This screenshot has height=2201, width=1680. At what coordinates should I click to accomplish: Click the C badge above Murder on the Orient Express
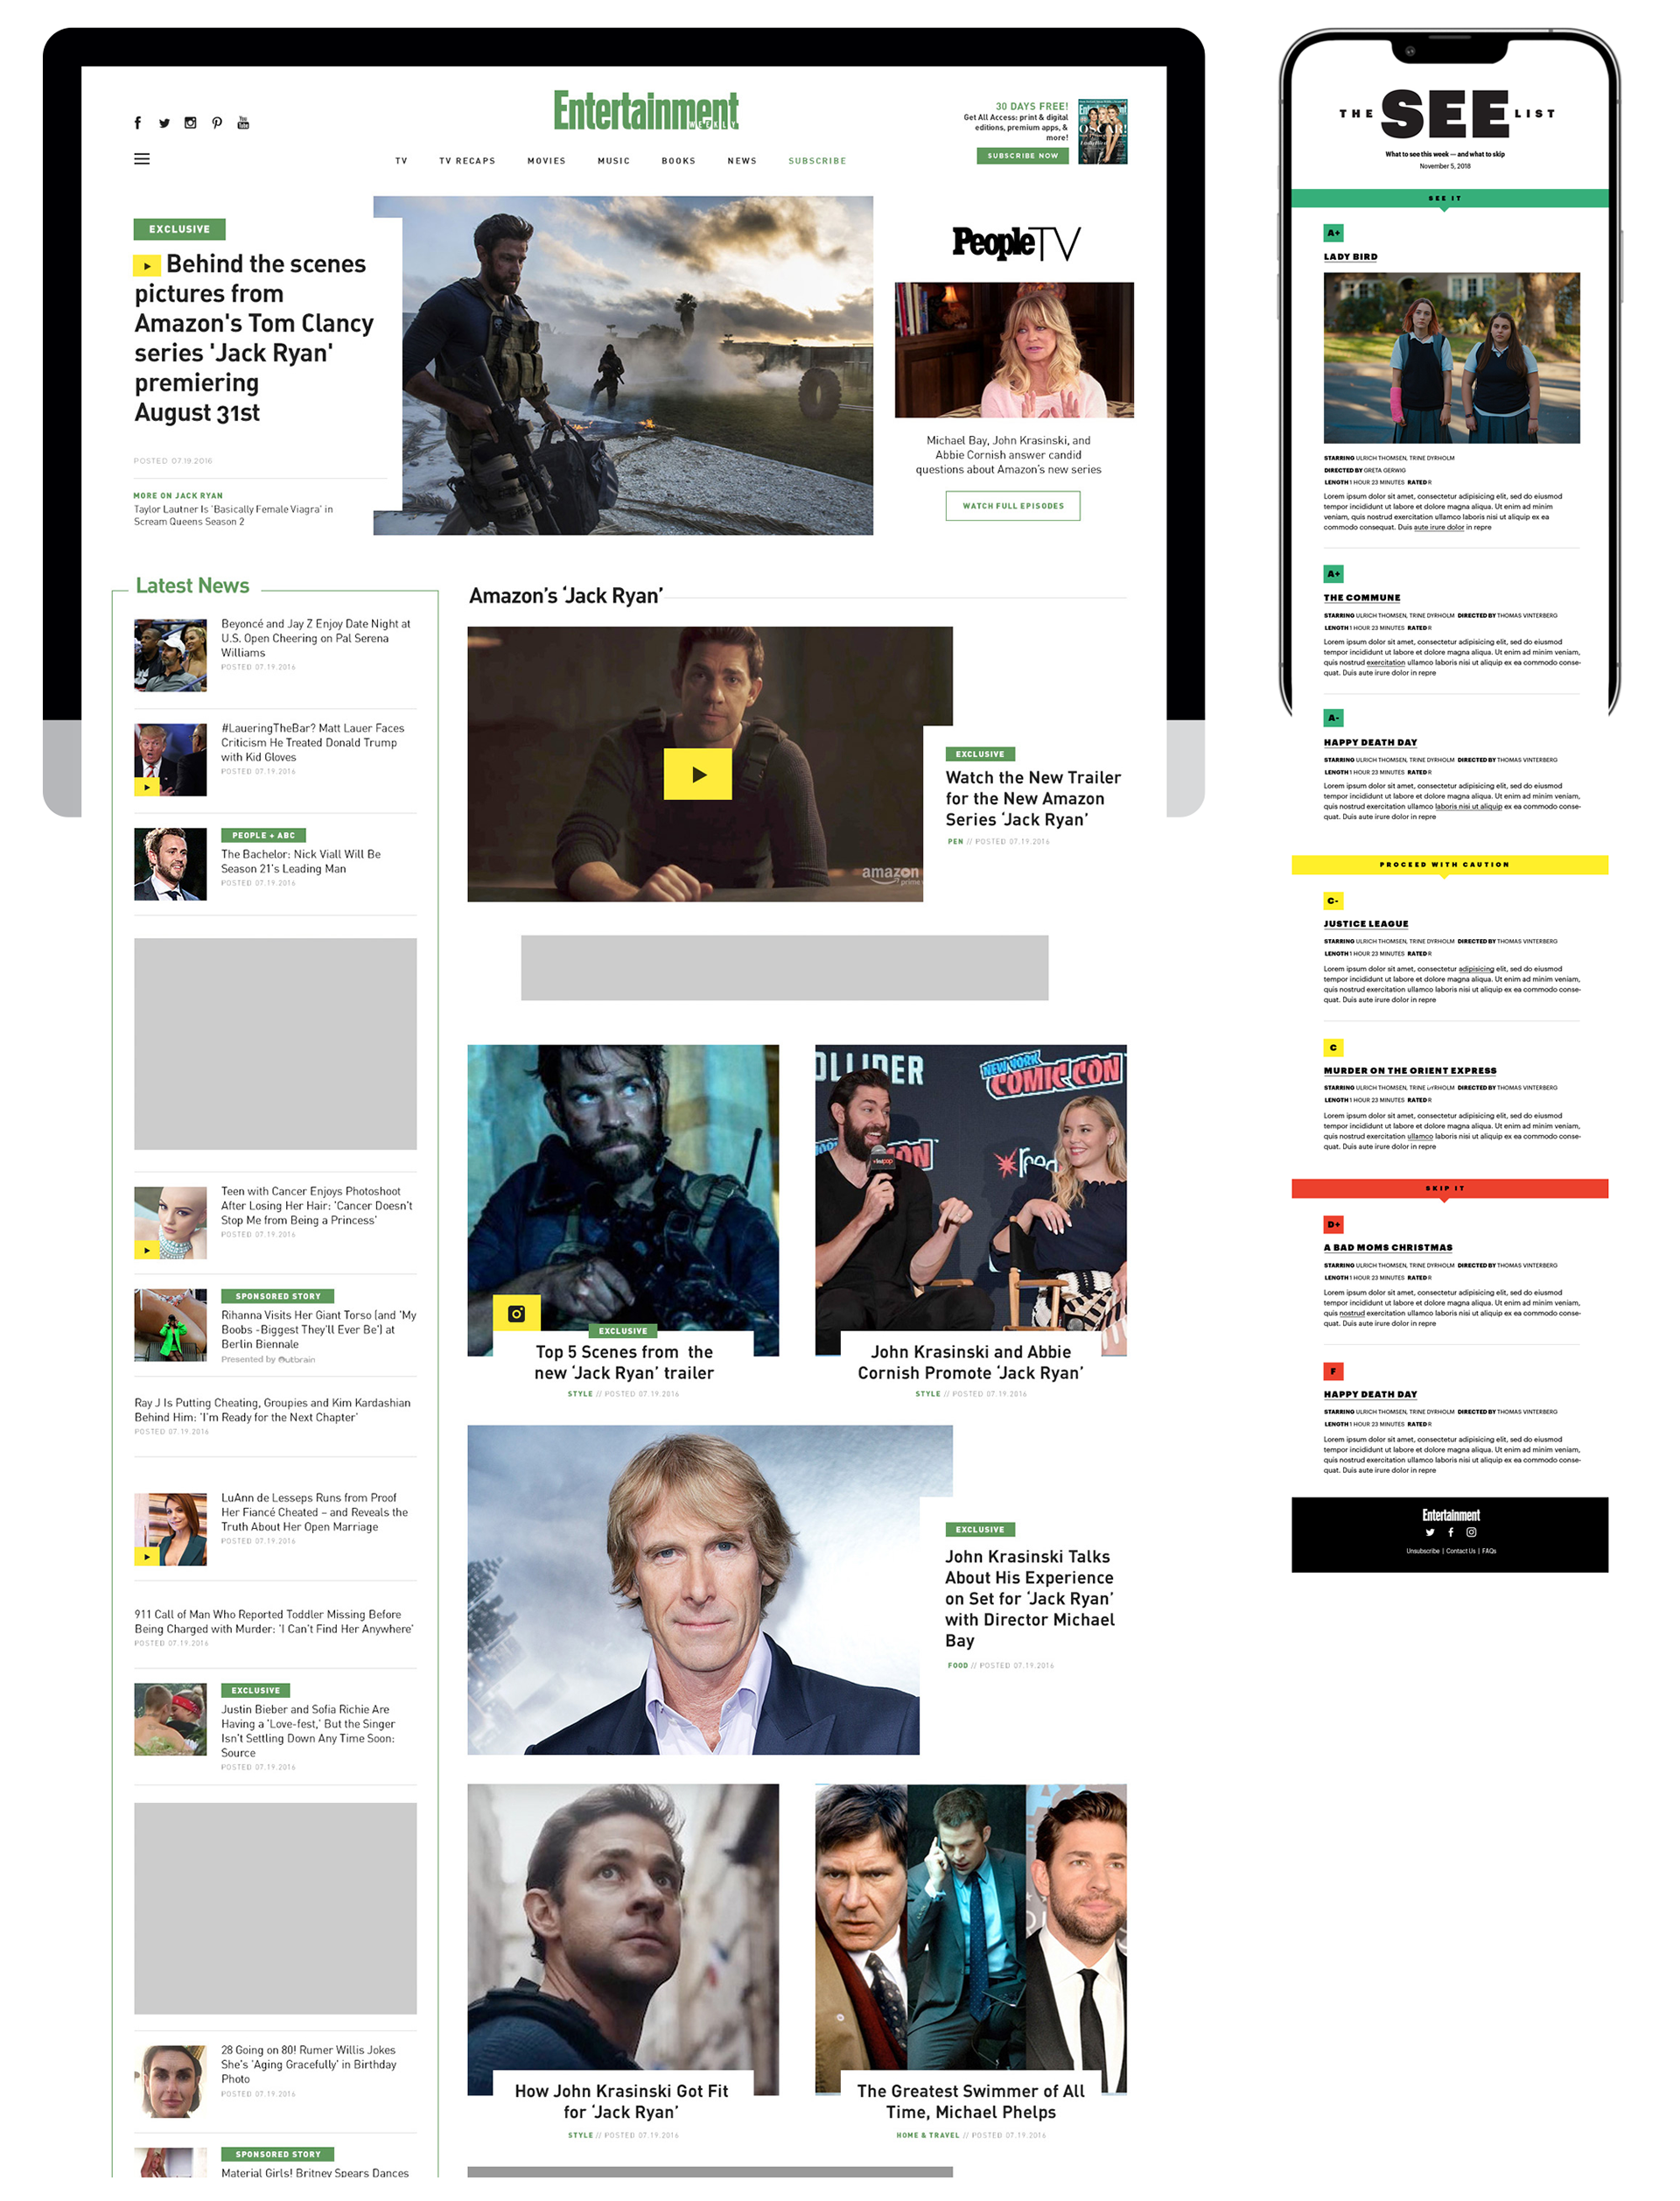(1333, 1048)
